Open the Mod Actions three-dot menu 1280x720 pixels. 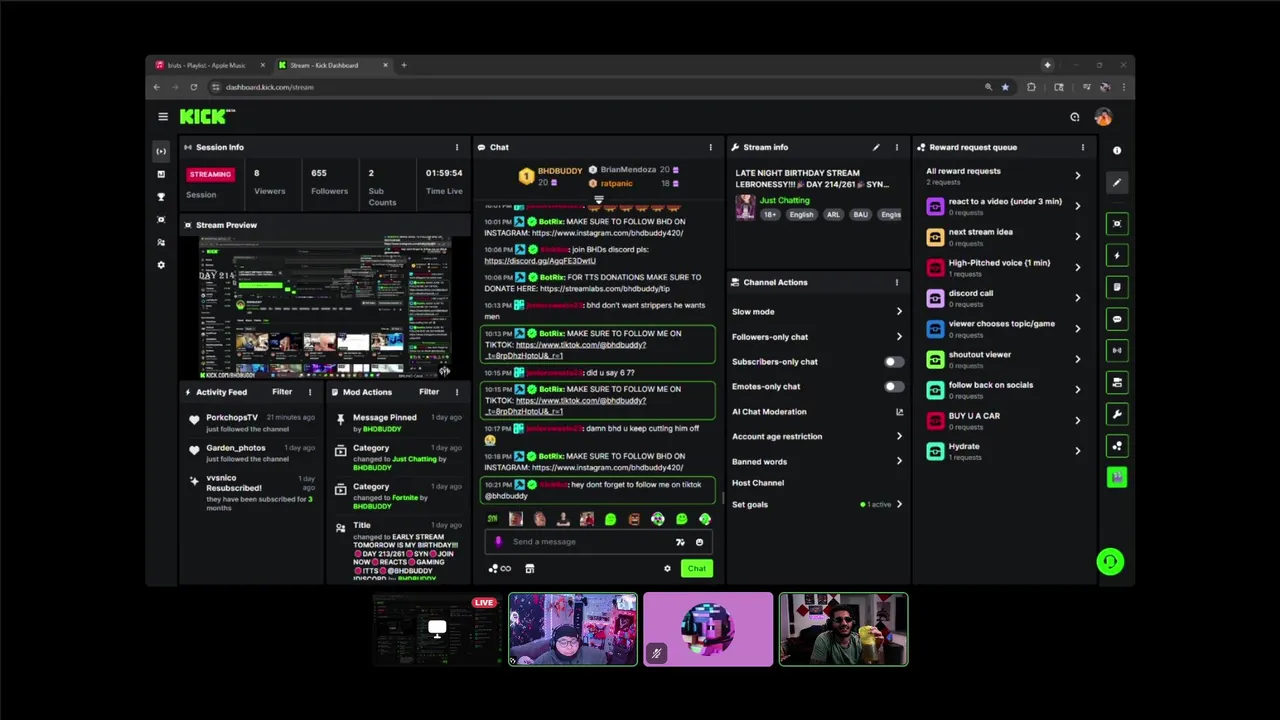(x=457, y=392)
